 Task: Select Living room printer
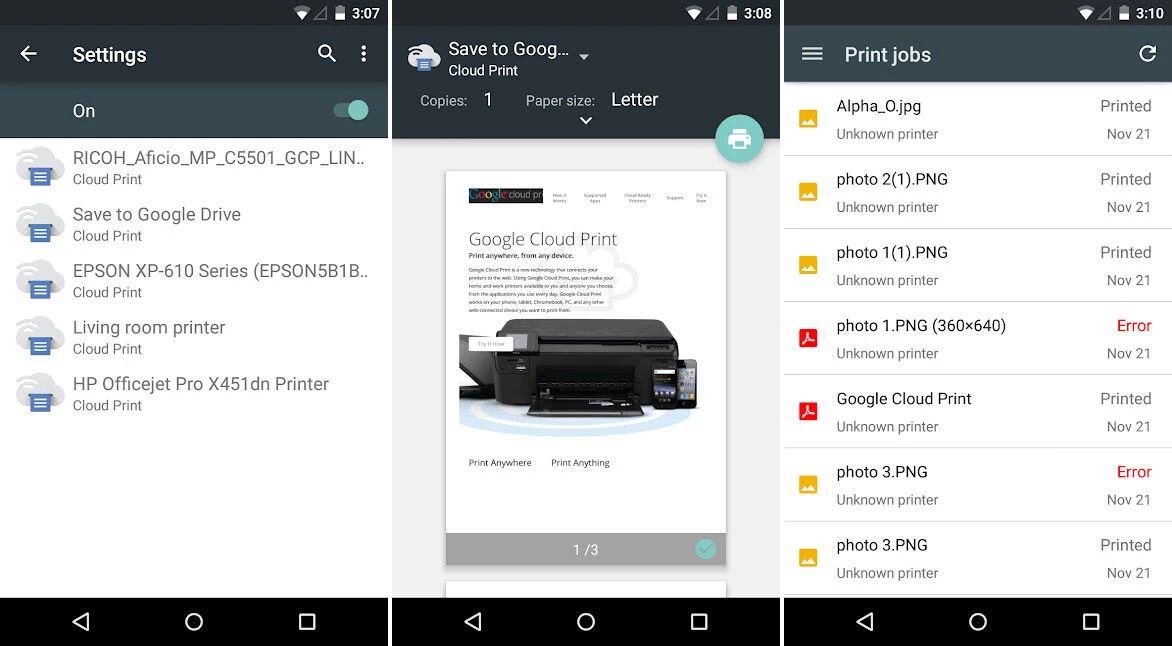pyautogui.click(x=149, y=337)
